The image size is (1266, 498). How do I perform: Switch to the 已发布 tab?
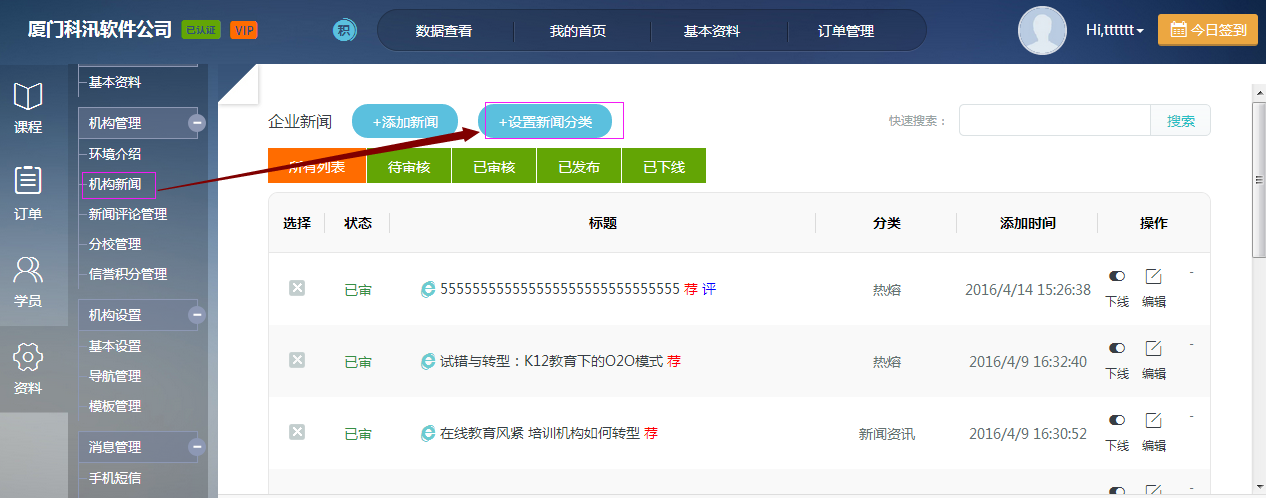579,166
